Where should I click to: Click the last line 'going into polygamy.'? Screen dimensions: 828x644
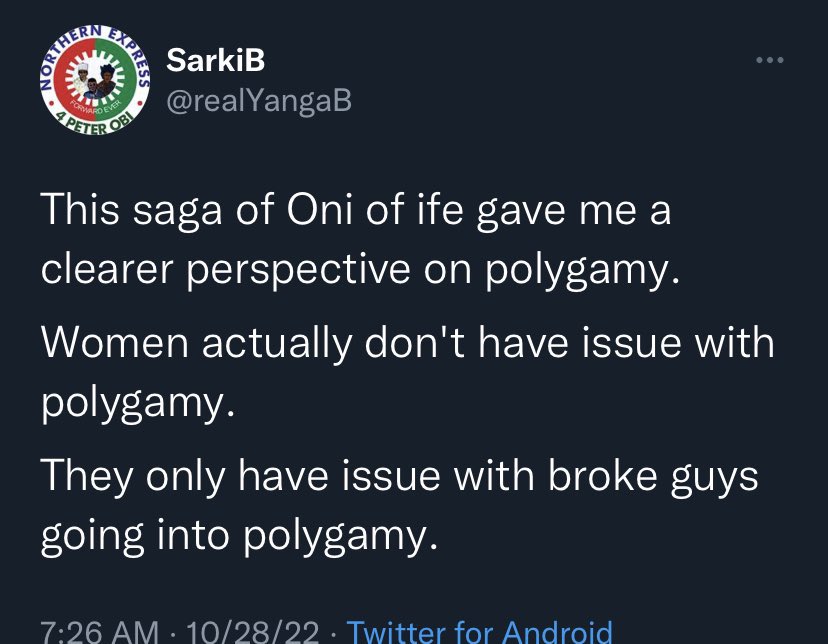pos(239,536)
